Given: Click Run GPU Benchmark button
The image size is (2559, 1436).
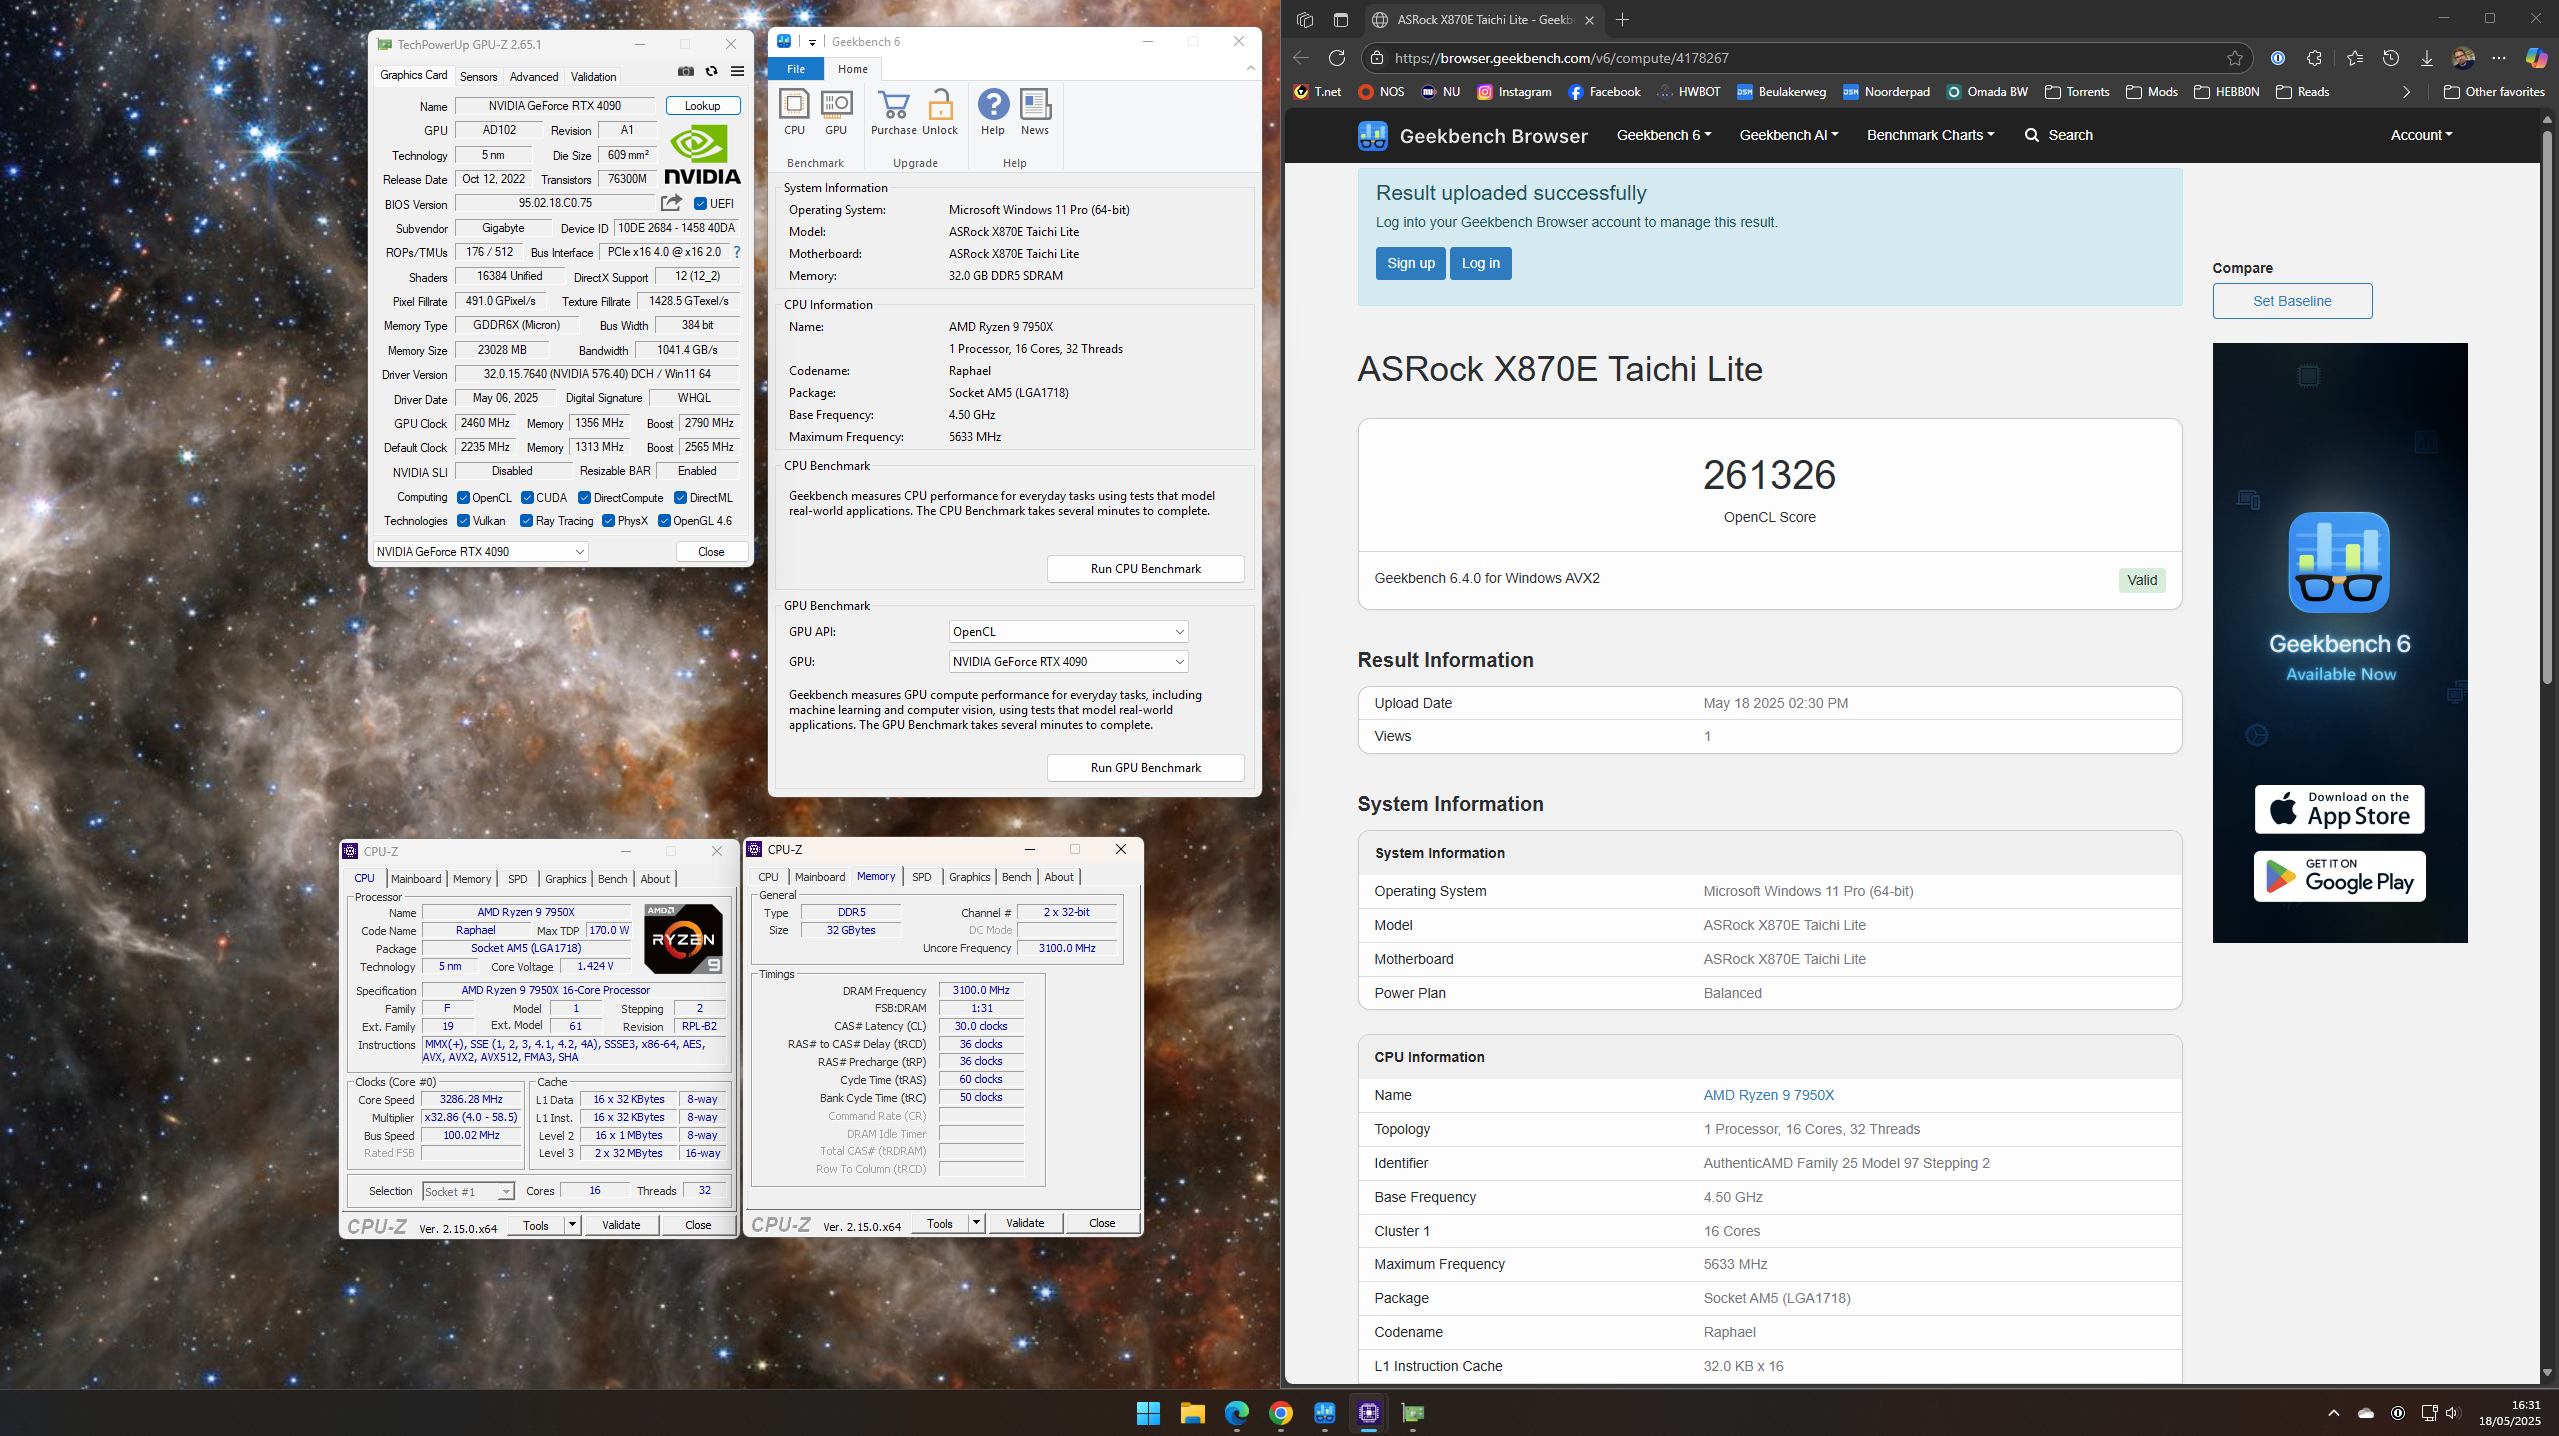Looking at the screenshot, I should click(x=1146, y=768).
